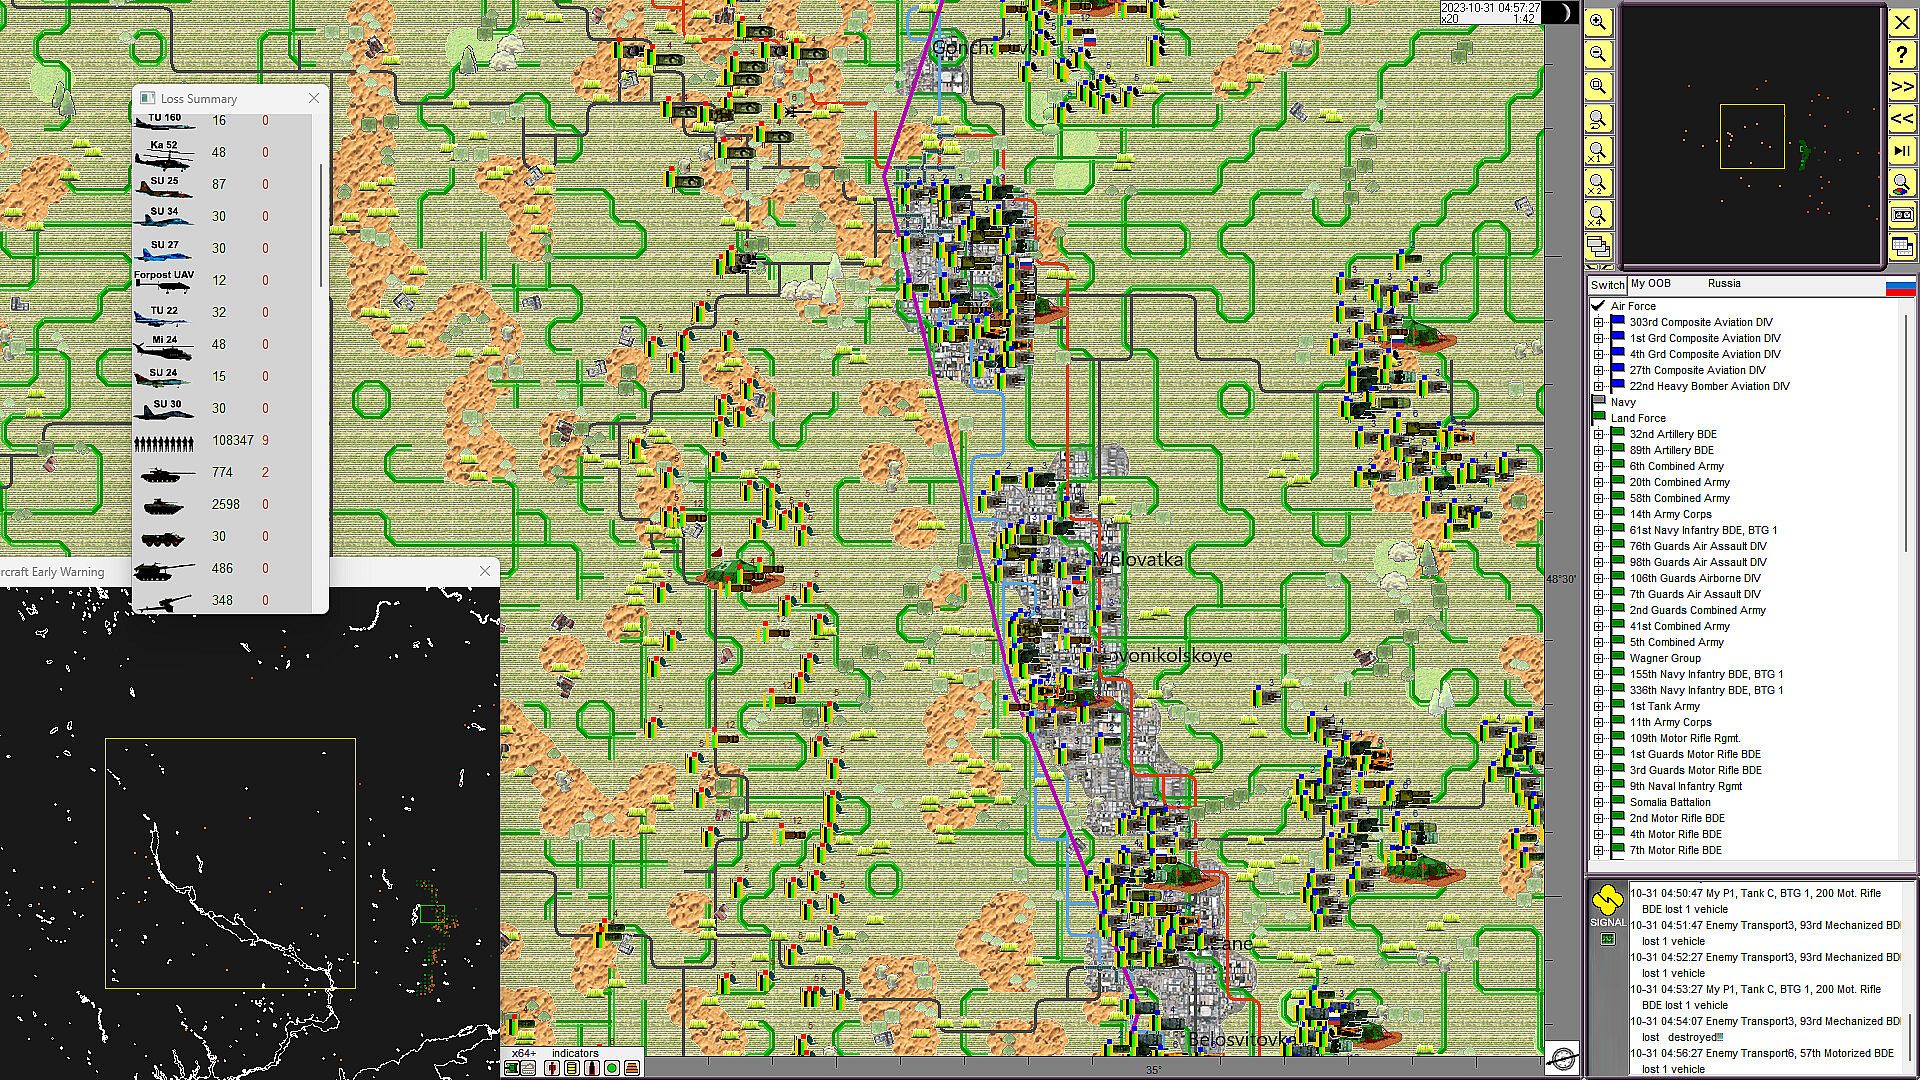Viewport: 1920px width, 1080px height.
Task: Toggle the yellow fuel barrel indicator
Action: (x=571, y=1068)
